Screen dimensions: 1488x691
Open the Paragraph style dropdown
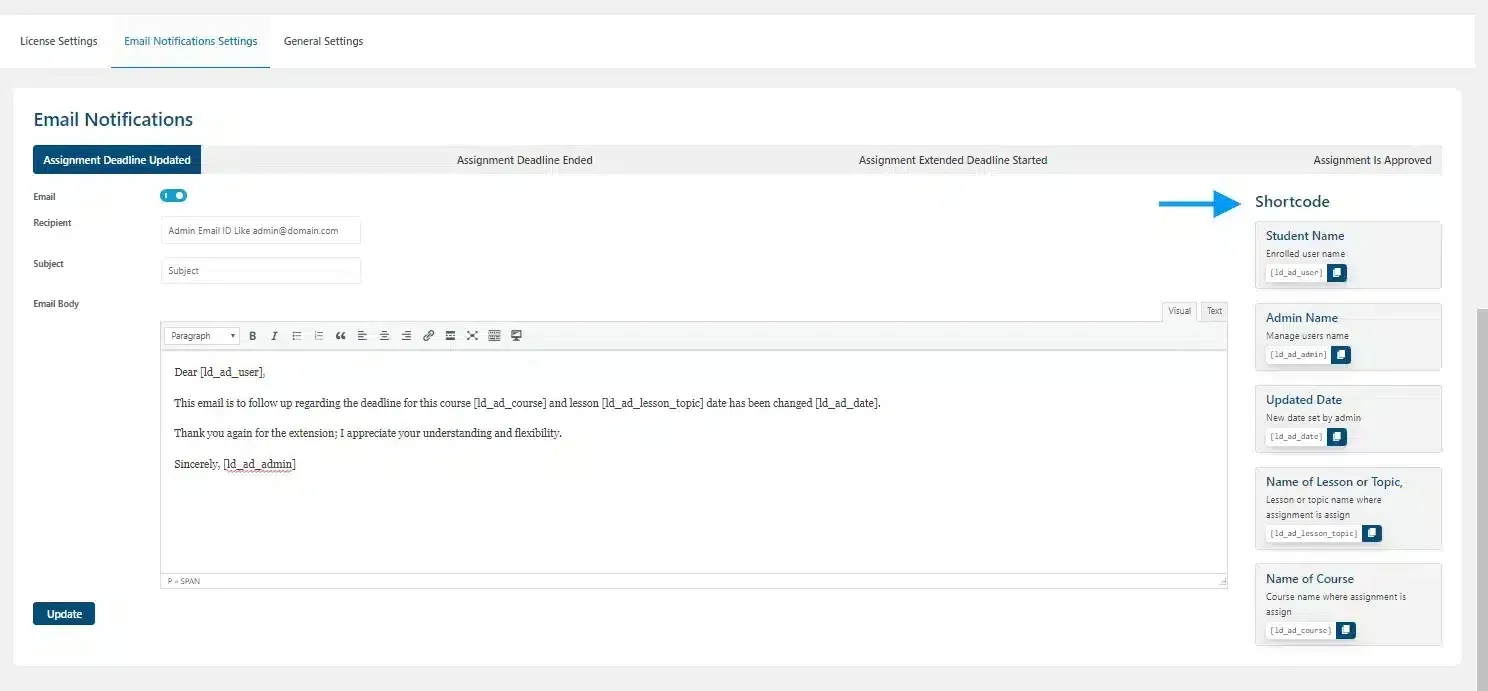click(201, 335)
